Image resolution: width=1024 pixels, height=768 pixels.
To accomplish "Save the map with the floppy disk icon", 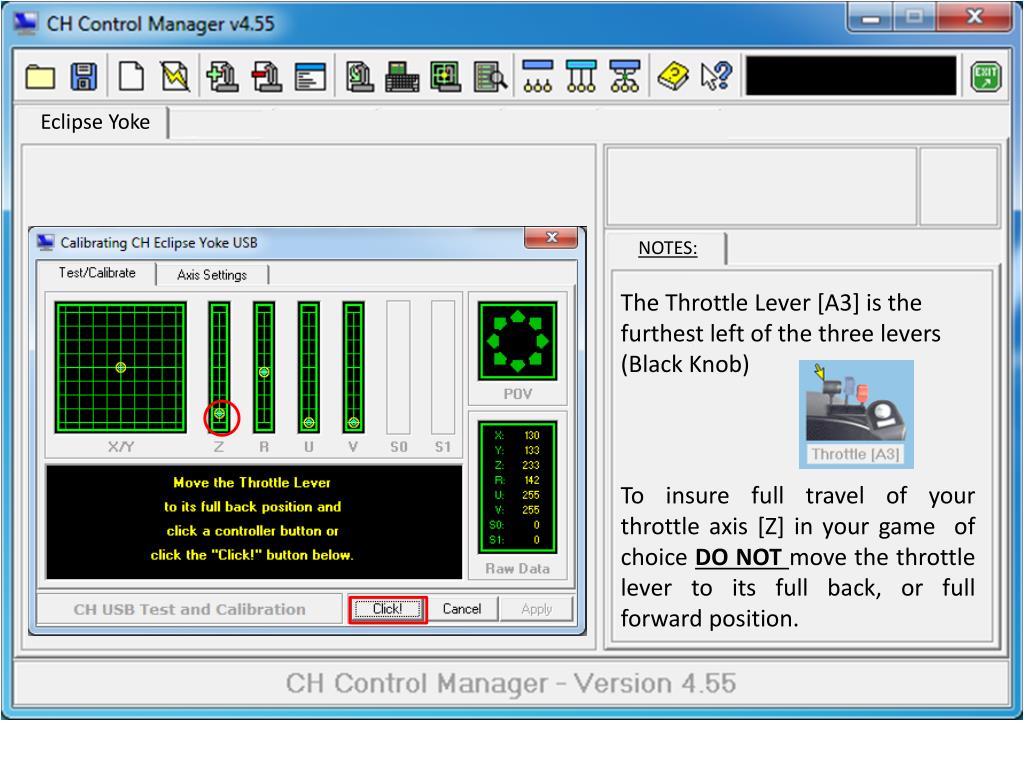I will [84, 77].
